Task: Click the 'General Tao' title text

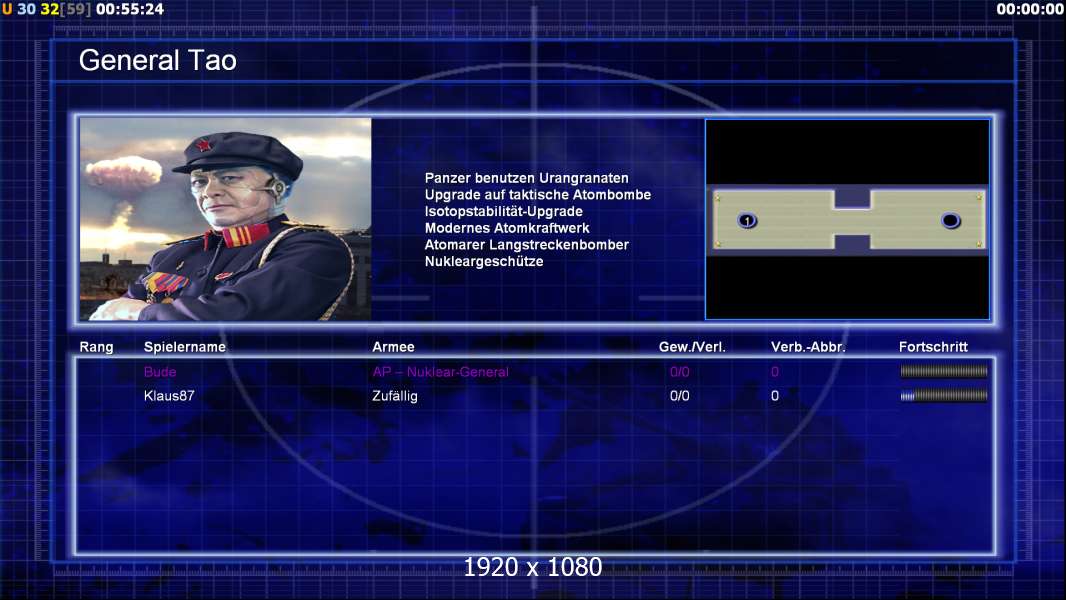Action: 158,60
